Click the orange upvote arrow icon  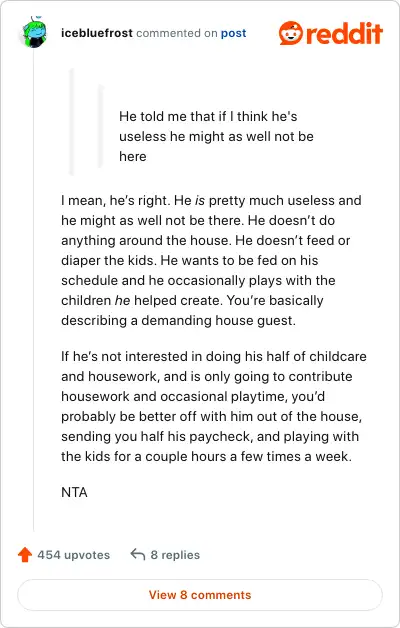pos(25,555)
